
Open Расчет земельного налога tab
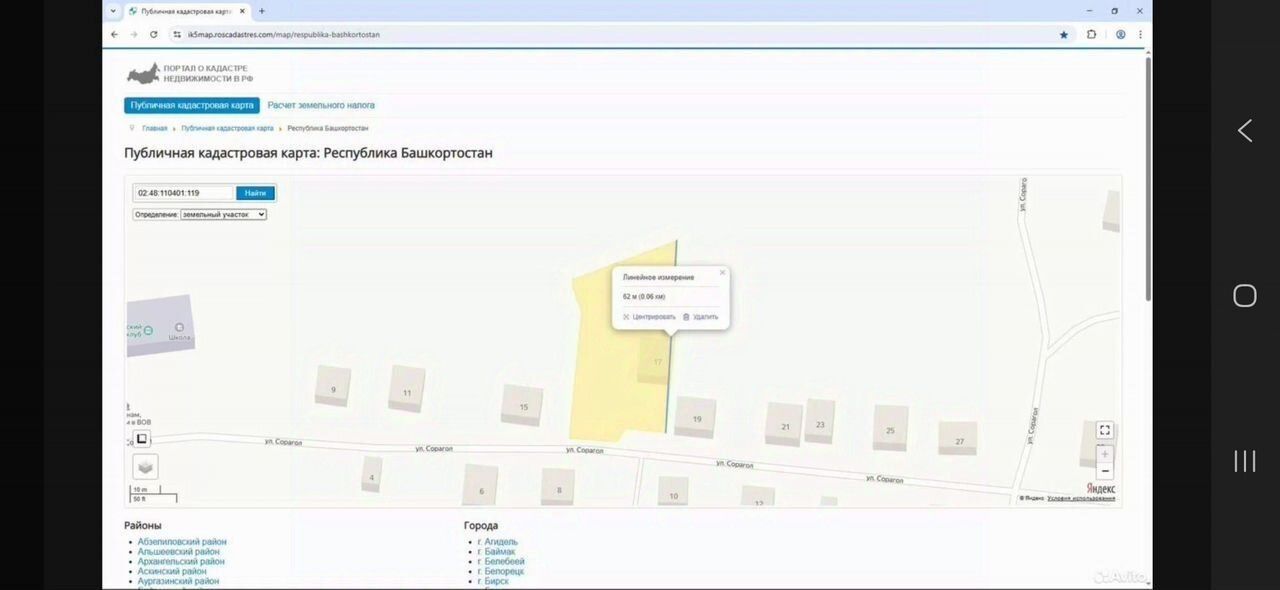321,105
